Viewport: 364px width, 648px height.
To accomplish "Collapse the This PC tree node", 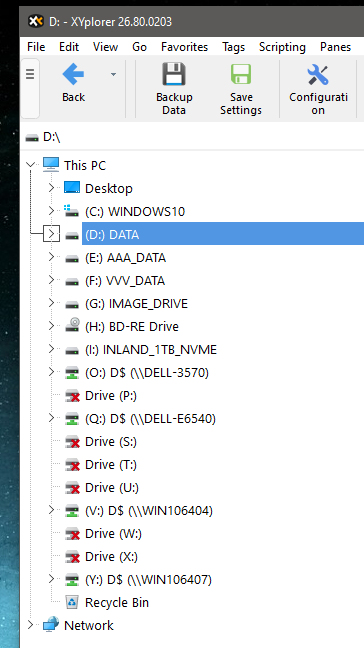I will coord(30,165).
